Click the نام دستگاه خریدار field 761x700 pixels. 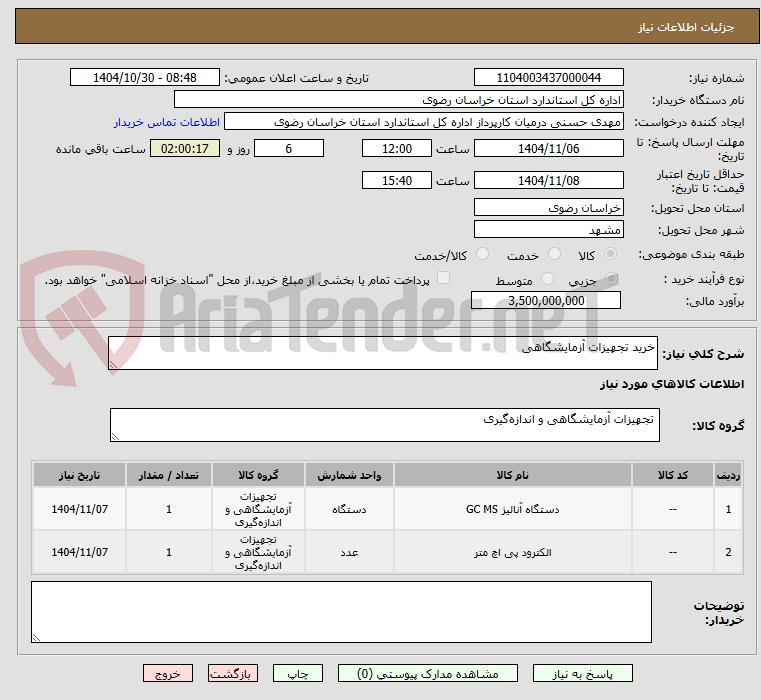pyautogui.click(x=398, y=100)
